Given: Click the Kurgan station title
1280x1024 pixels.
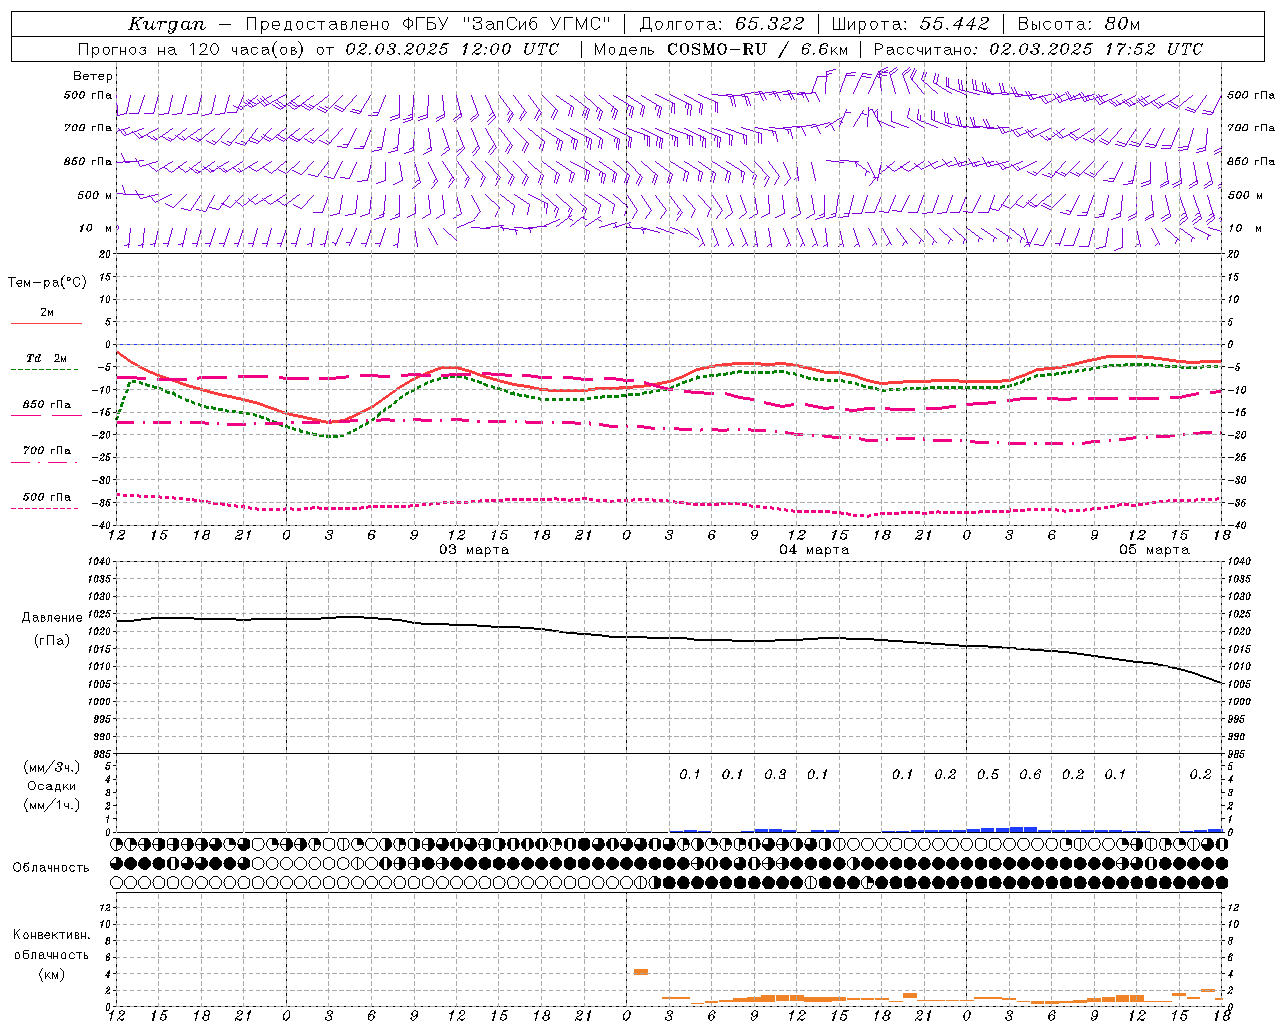Looking at the screenshot, I should coord(167,24).
